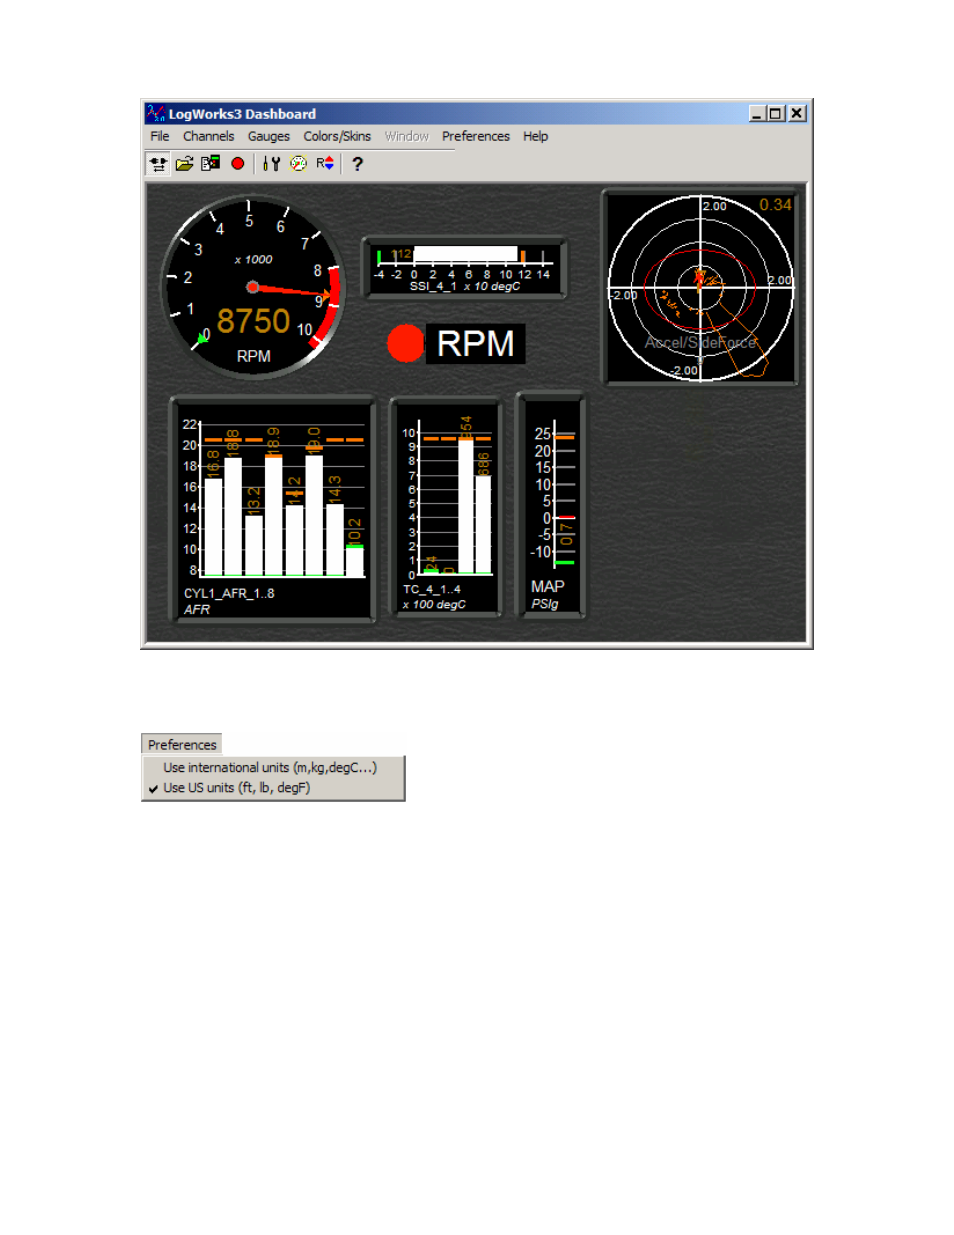Click the Preferences header above the dropdown list
This screenshot has height=1235, width=954.
click(x=182, y=745)
